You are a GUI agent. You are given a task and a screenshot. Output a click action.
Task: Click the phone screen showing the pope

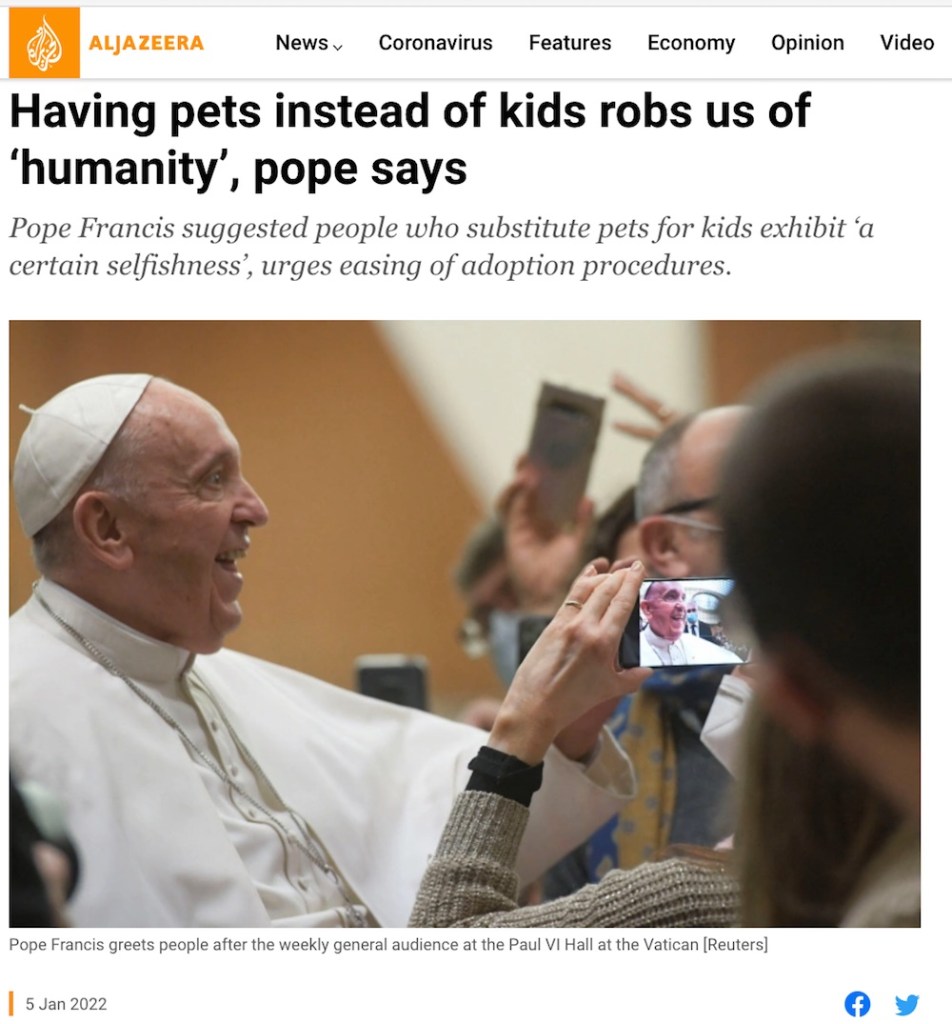click(686, 622)
